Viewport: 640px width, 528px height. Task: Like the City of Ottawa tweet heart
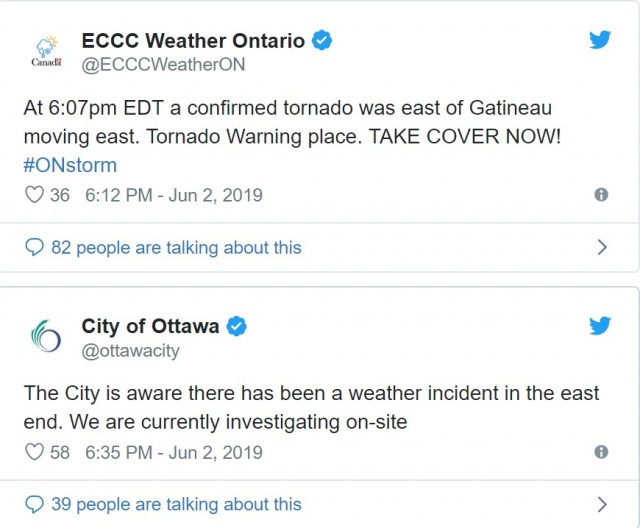34,452
